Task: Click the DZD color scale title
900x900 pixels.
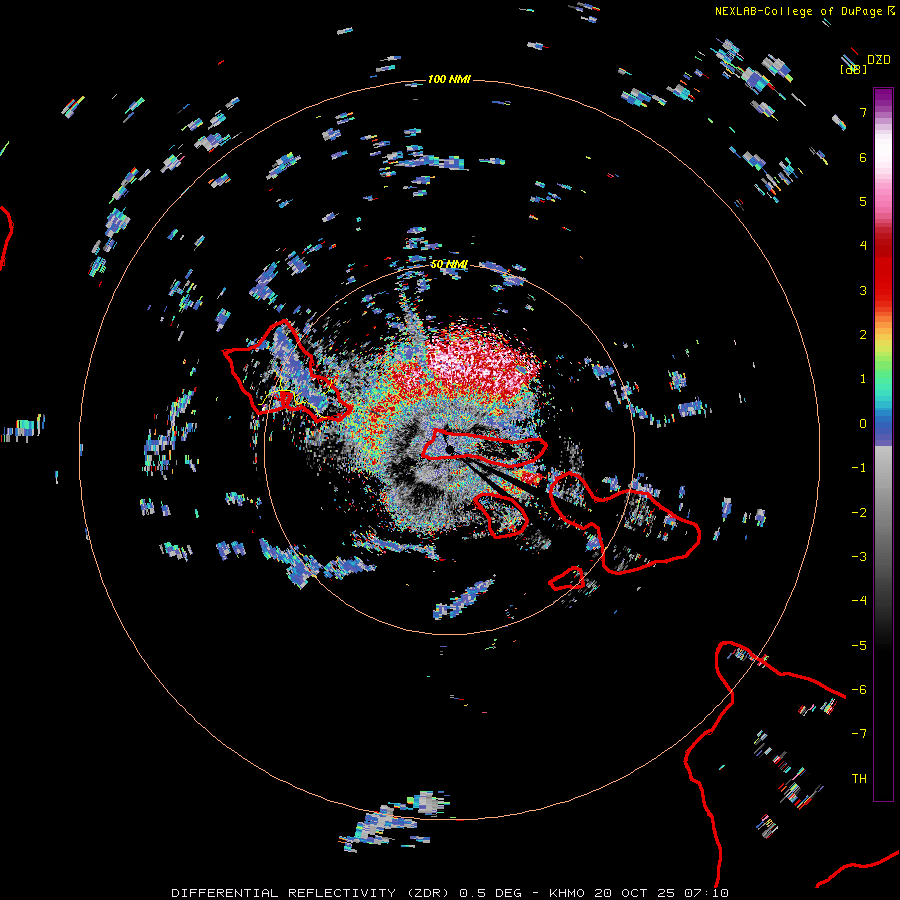Action: [x=879, y=59]
